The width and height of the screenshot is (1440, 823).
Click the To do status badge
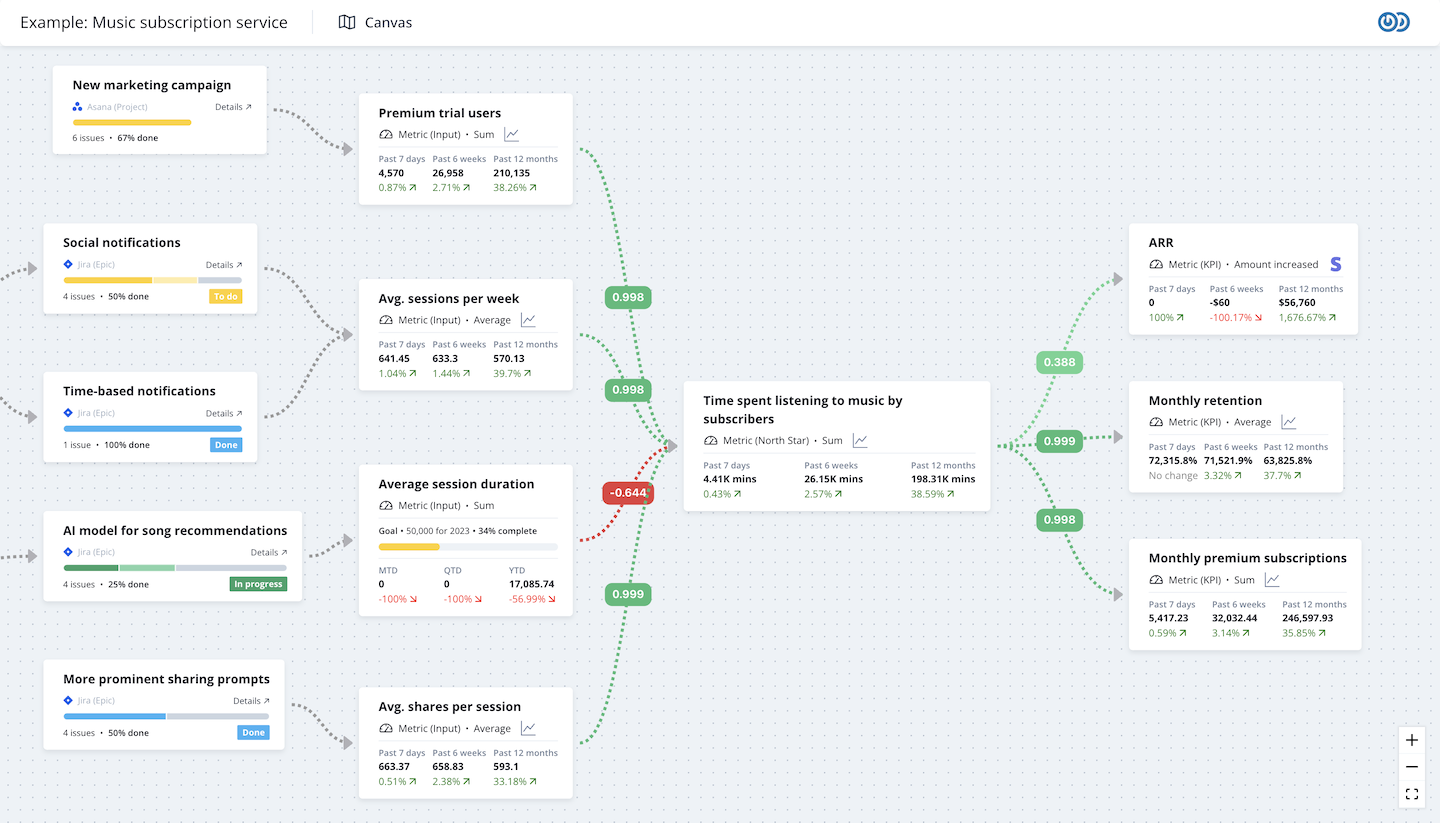click(x=225, y=296)
